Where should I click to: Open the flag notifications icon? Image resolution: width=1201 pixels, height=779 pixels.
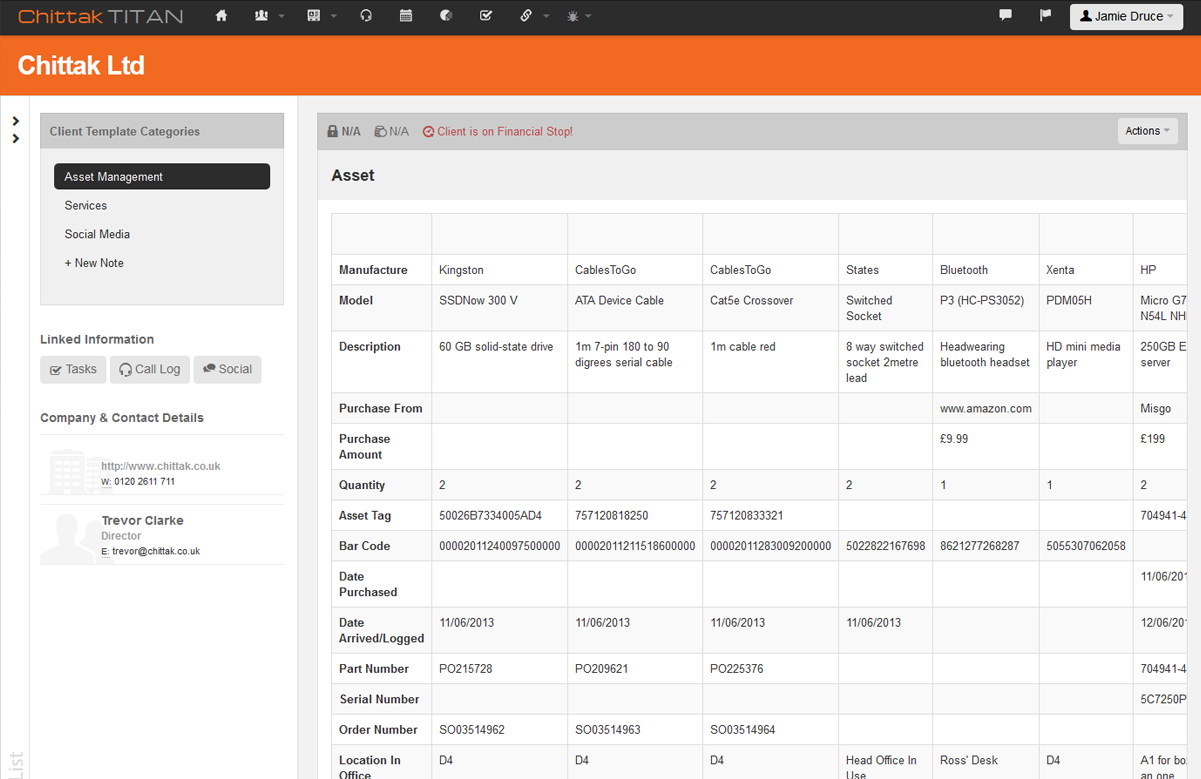click(1046, 15)
